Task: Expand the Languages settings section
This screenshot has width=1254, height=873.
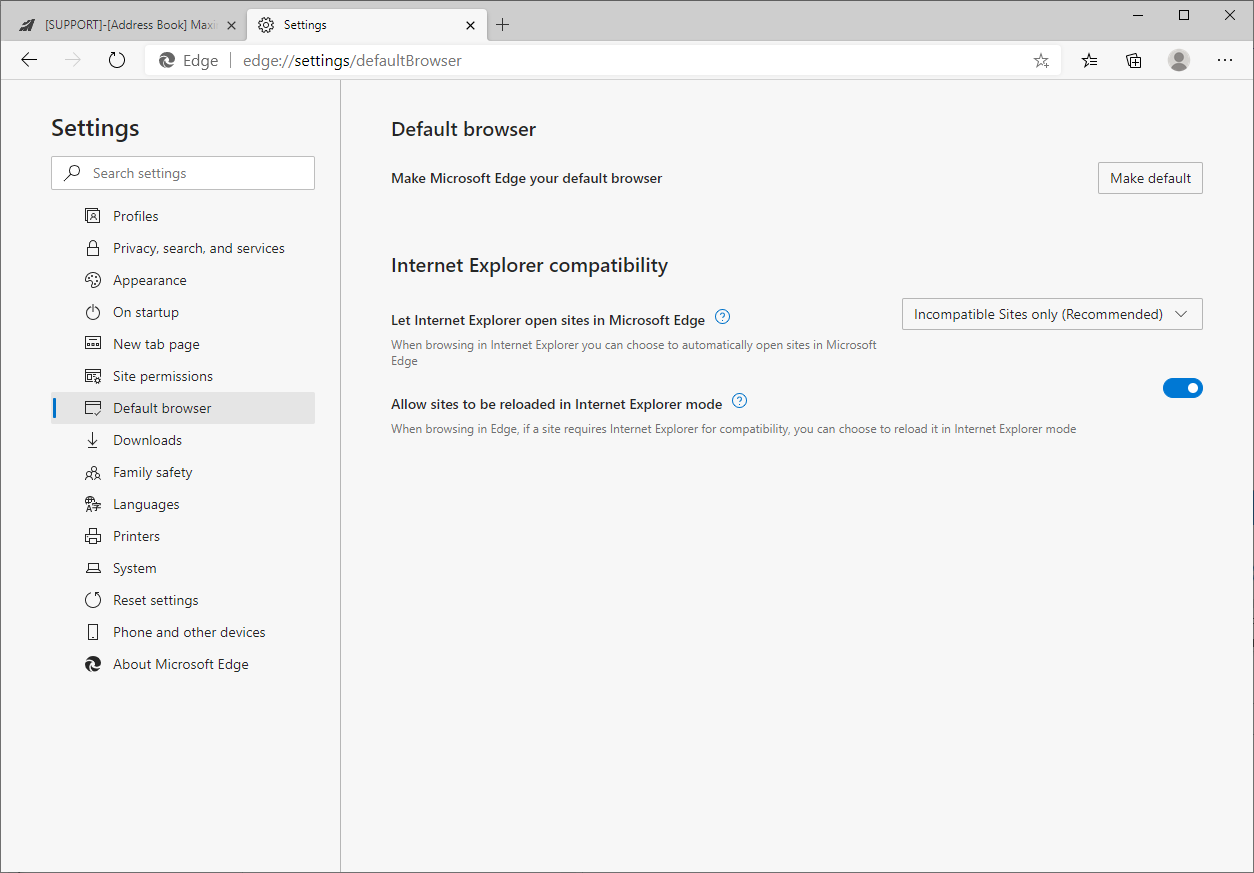Action: tap(147, 503)
